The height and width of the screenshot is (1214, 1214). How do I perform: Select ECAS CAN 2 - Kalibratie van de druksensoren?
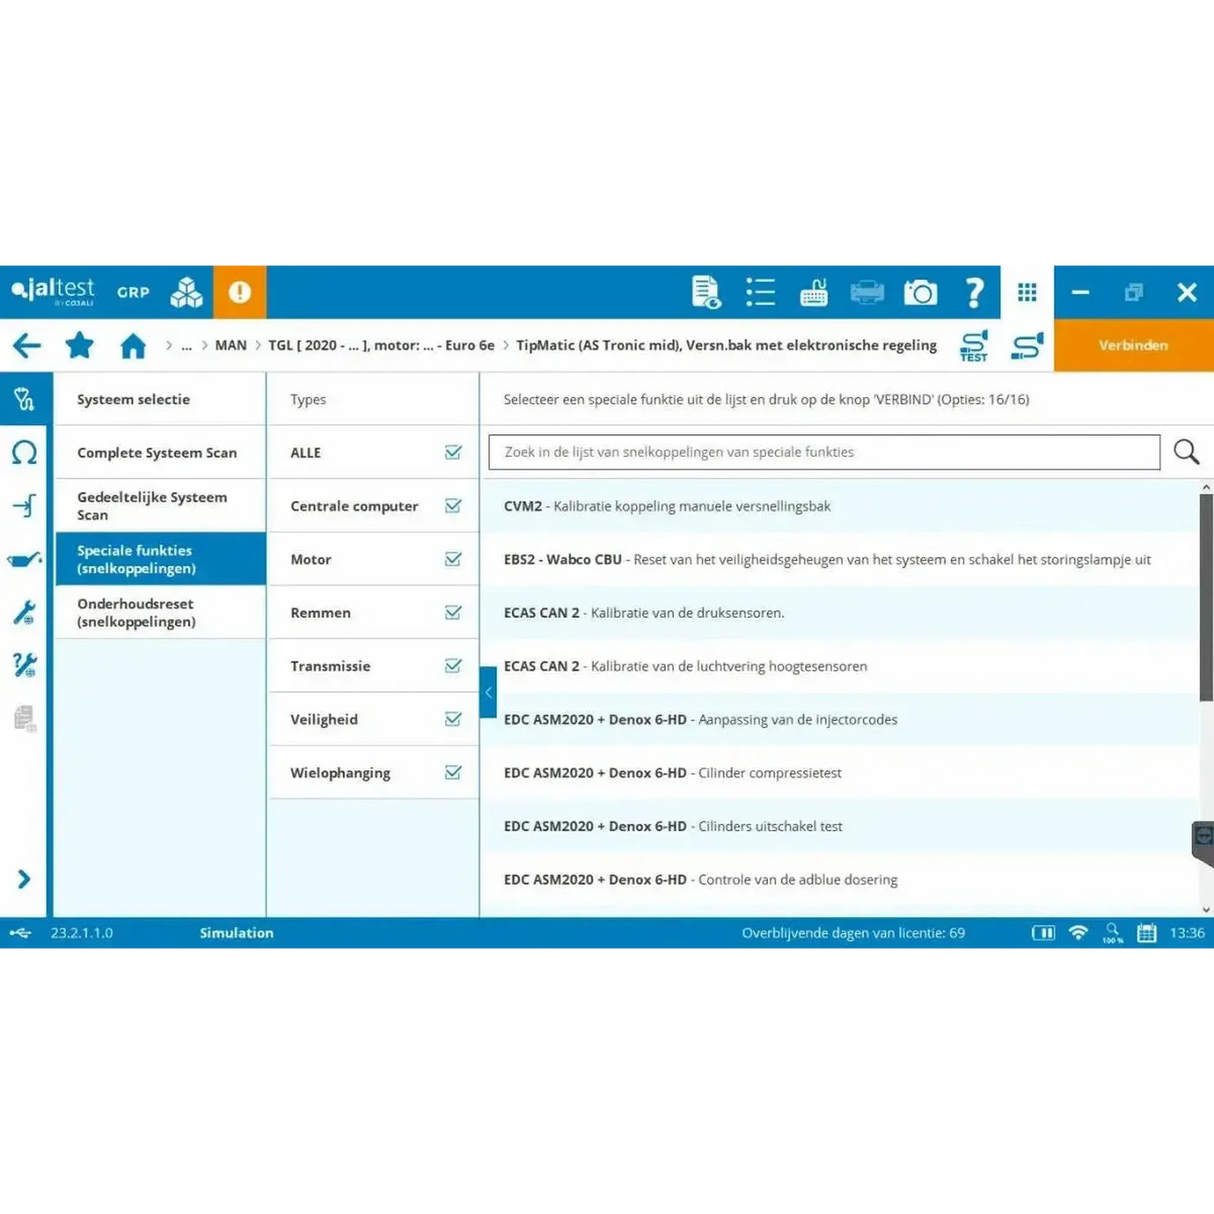tap(840, 612)
